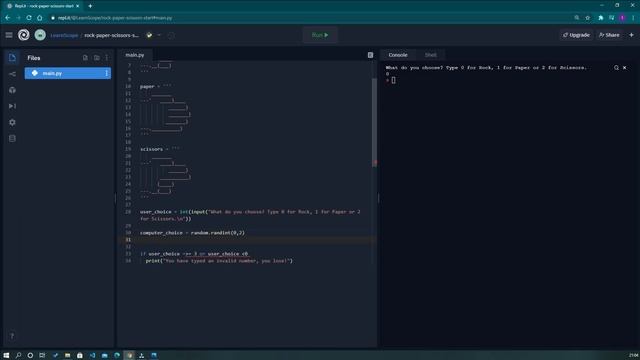Open the LearnScope username link
The width and height of the screenshot is (640, 360).
pyautogui.click(x=64, y=36)
